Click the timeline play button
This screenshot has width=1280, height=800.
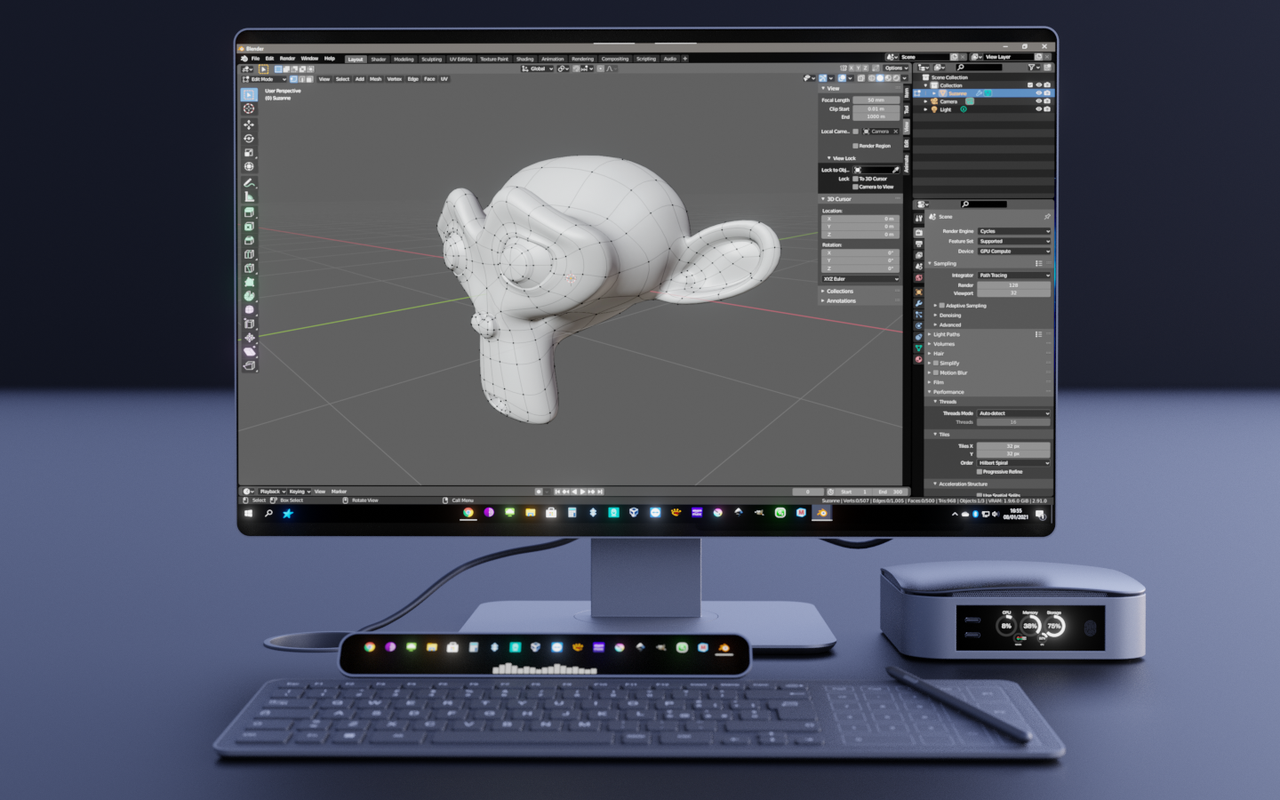coord(583,491)
